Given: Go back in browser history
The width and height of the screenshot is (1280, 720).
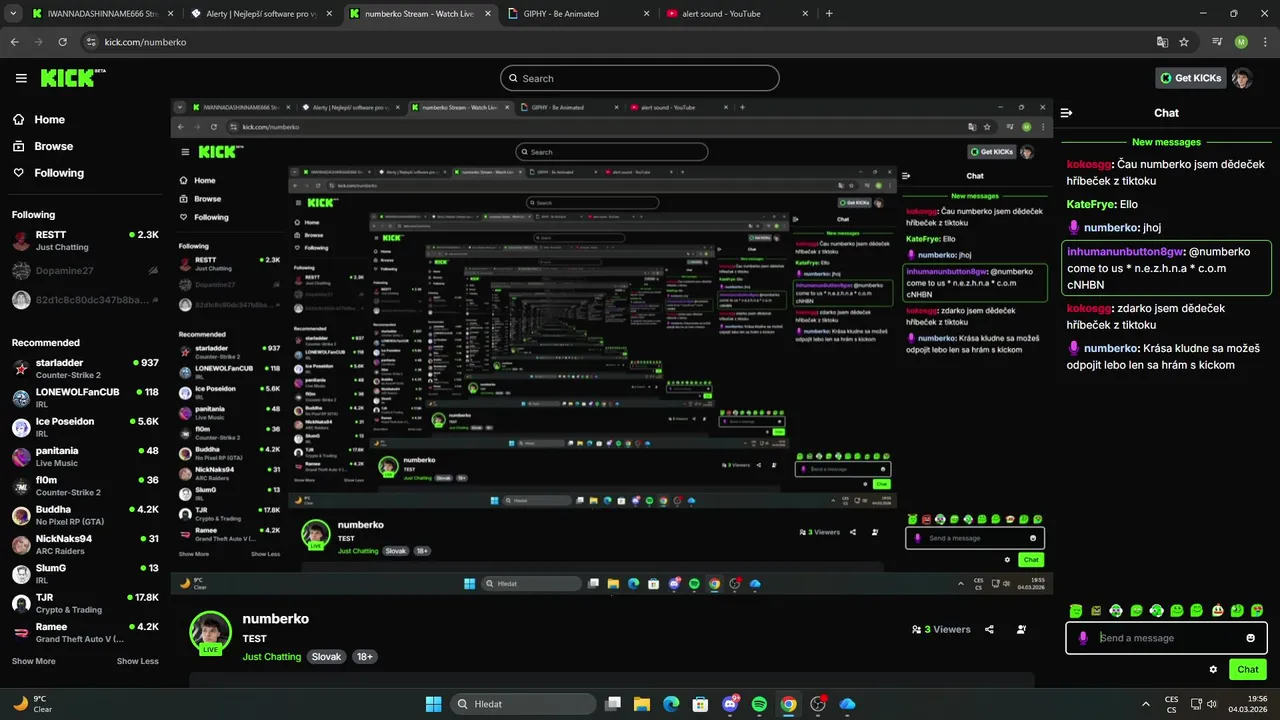Looking at the screenshot, I should [15, 42].
